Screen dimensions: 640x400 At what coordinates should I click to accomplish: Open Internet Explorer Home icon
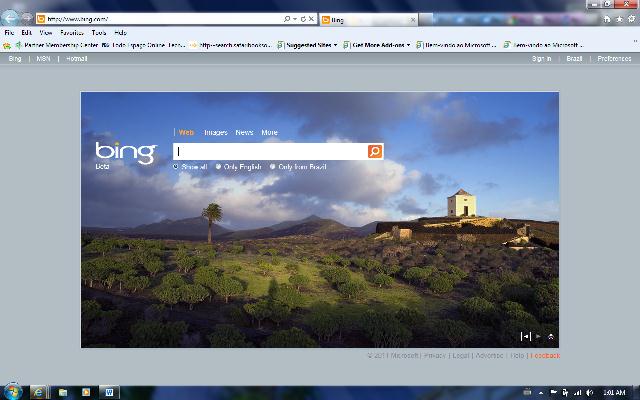[607, 19]
